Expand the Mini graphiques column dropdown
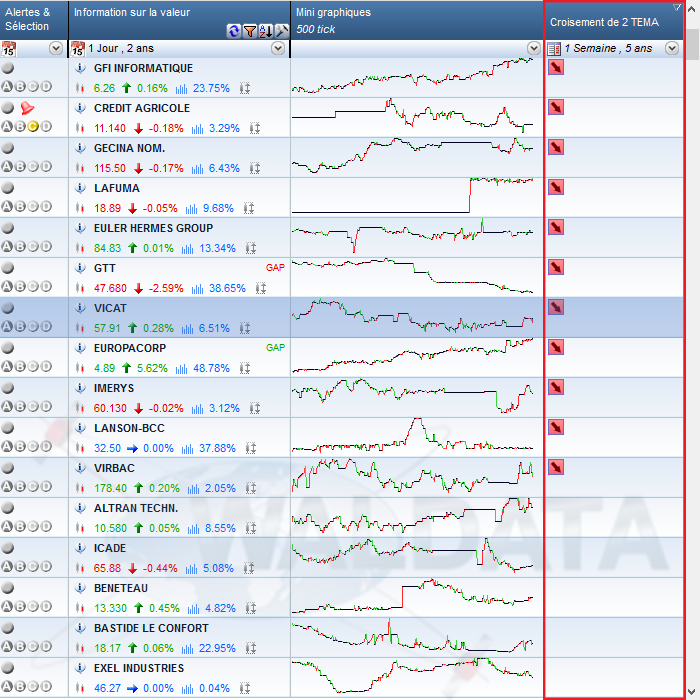 click(x=533, y=48)
